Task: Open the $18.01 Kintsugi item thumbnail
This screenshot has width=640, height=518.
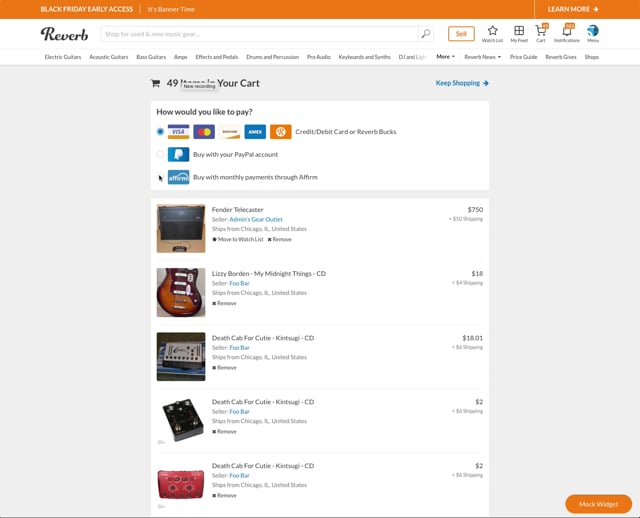Action: click(181, 357)
